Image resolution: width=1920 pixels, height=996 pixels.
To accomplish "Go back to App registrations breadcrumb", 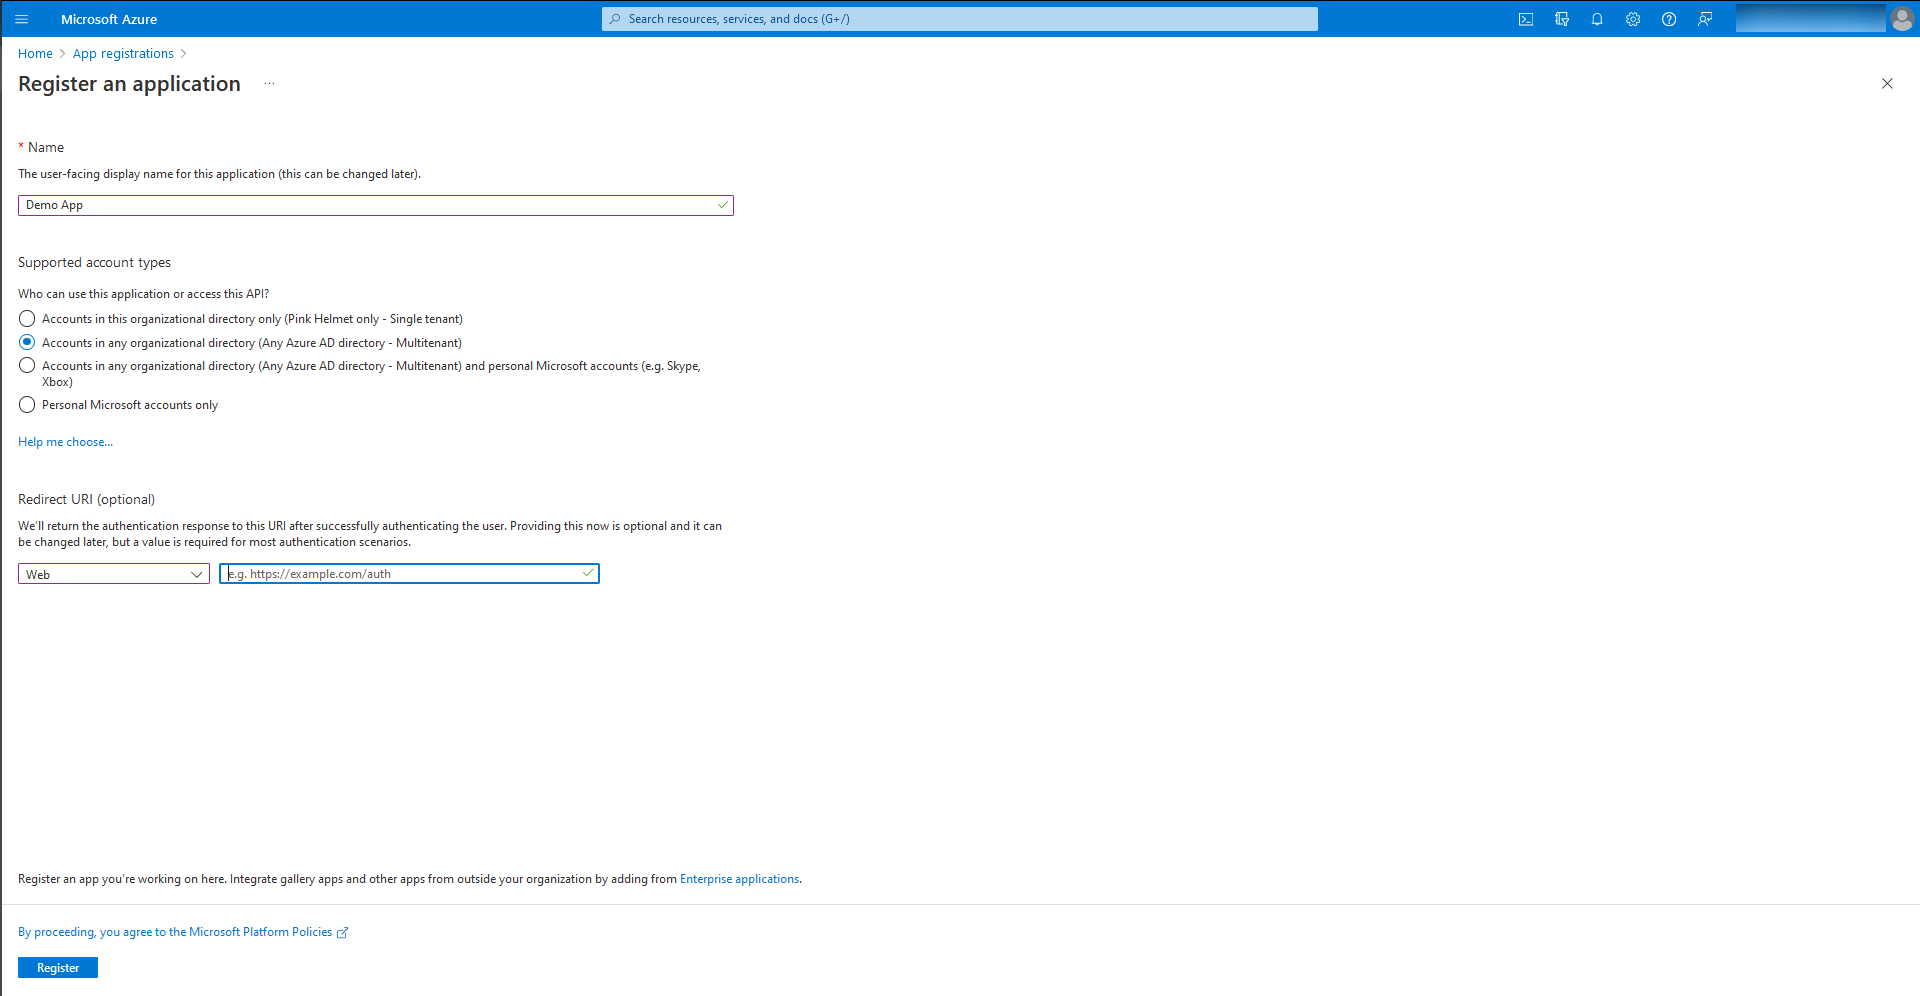I will pos(122,53).
